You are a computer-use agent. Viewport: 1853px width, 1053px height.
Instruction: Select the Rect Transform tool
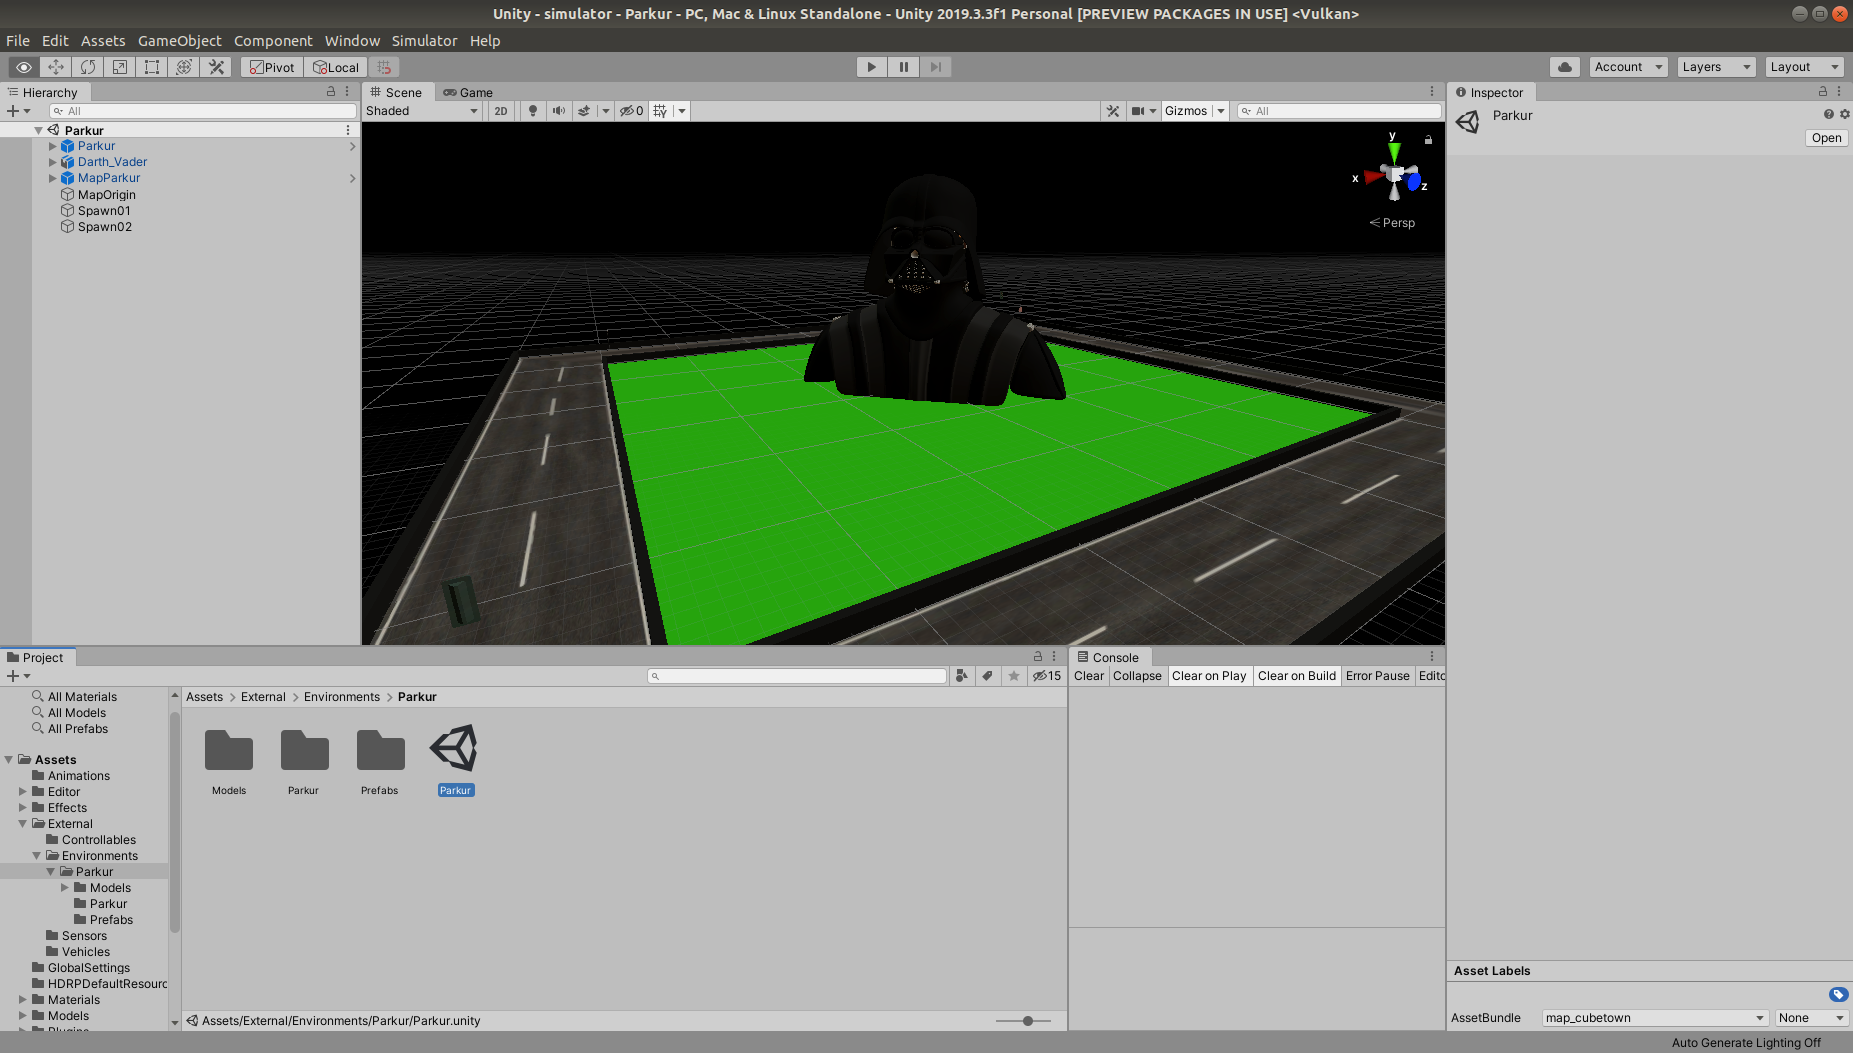152,67
